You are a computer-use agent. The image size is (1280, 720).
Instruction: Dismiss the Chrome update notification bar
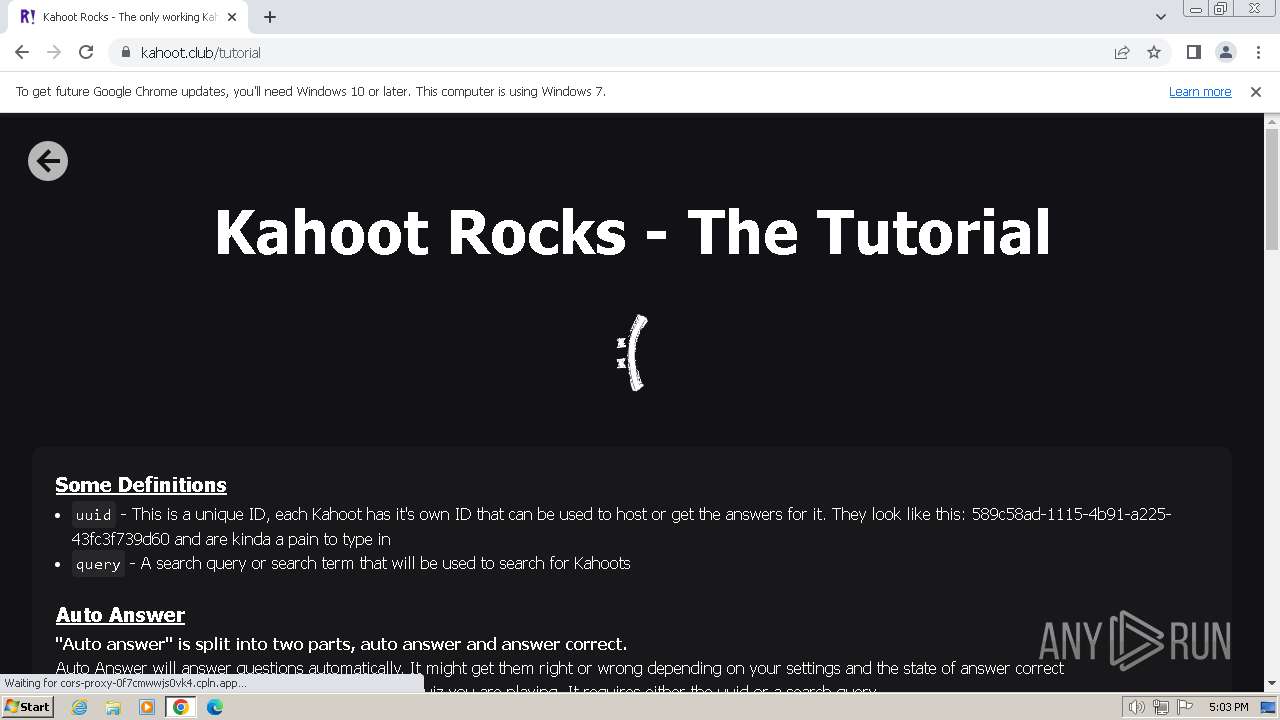click(x=1256, y=91)
